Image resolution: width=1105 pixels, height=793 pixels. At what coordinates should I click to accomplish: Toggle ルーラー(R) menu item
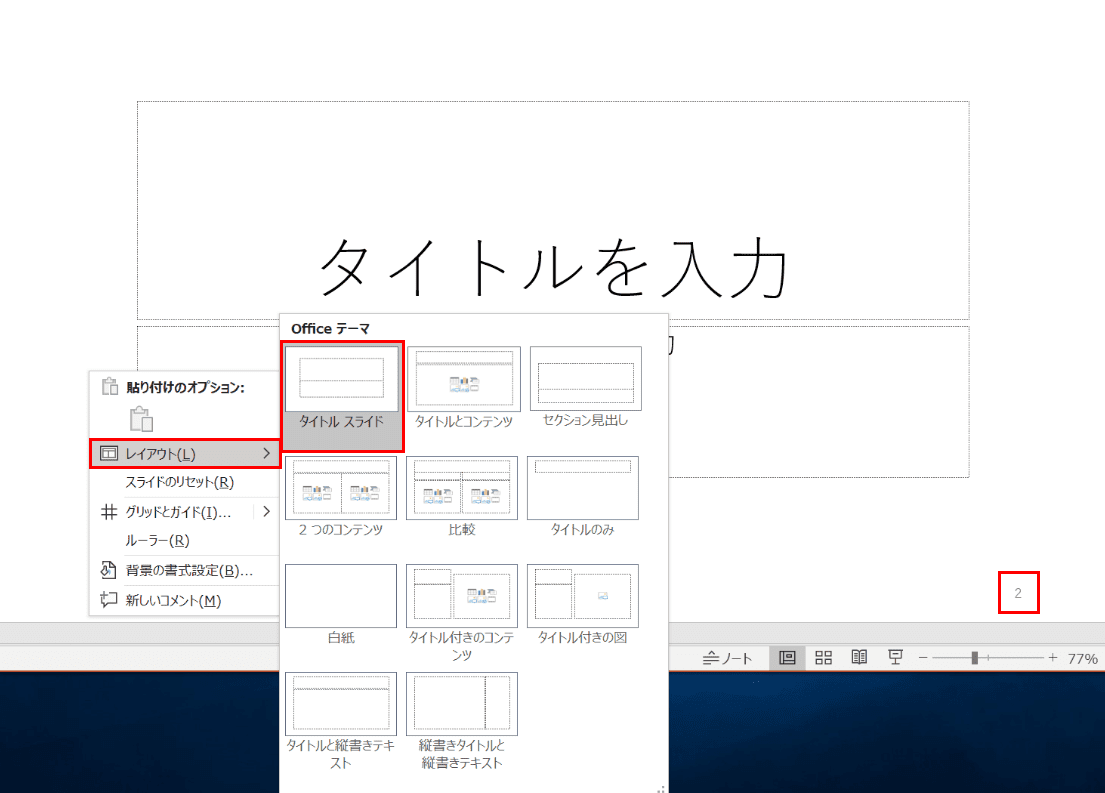158,541
